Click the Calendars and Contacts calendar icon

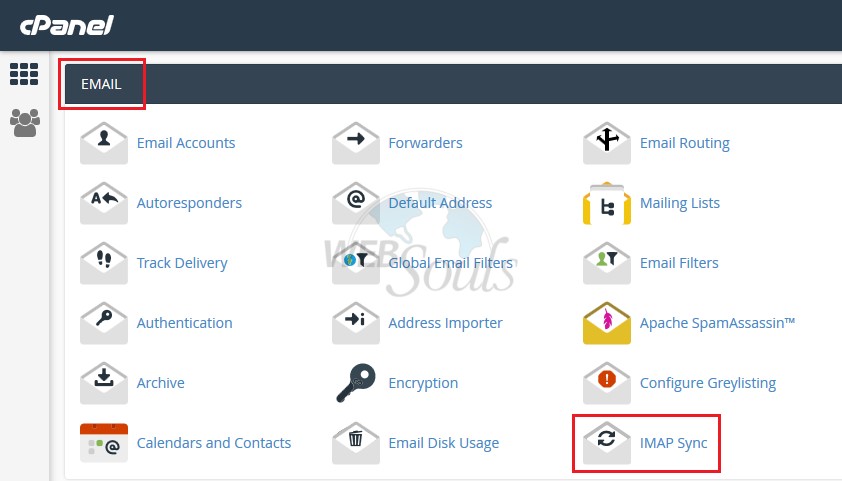point(104,443)
